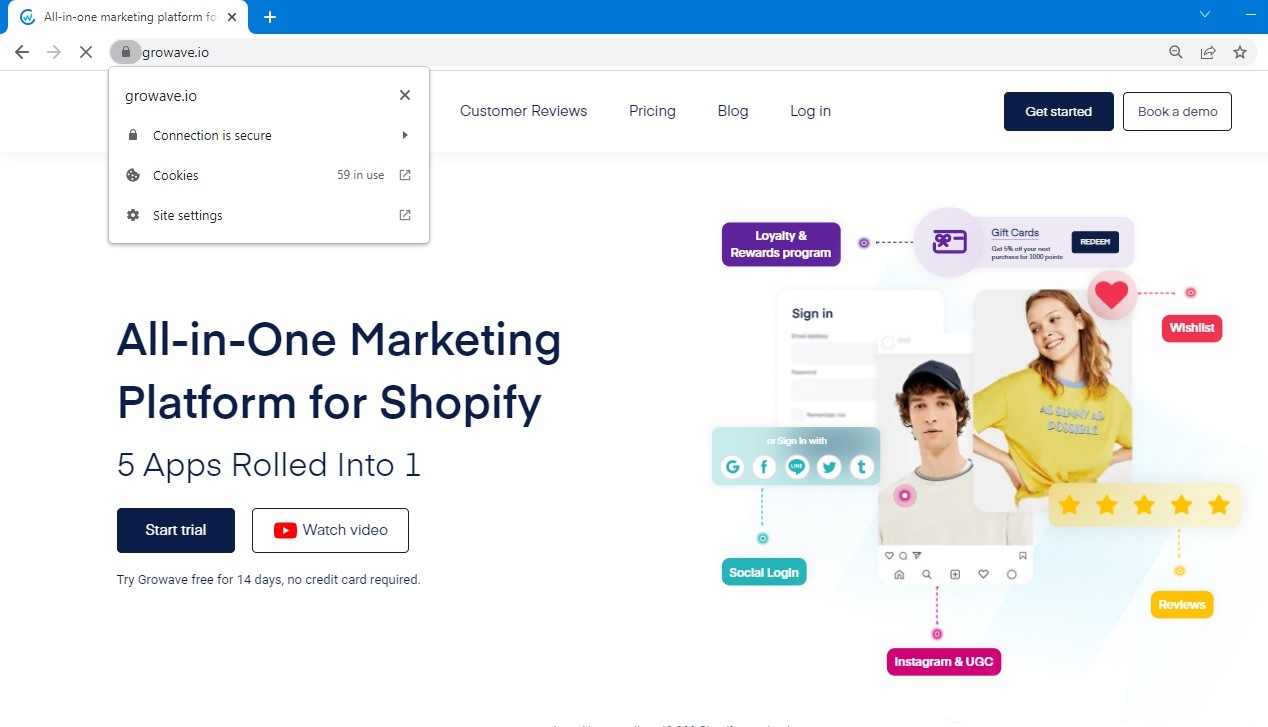The height and width of the screenshot is (727, 1268).
Task: Click the external link icon beside Cookies
Action: 405,175
